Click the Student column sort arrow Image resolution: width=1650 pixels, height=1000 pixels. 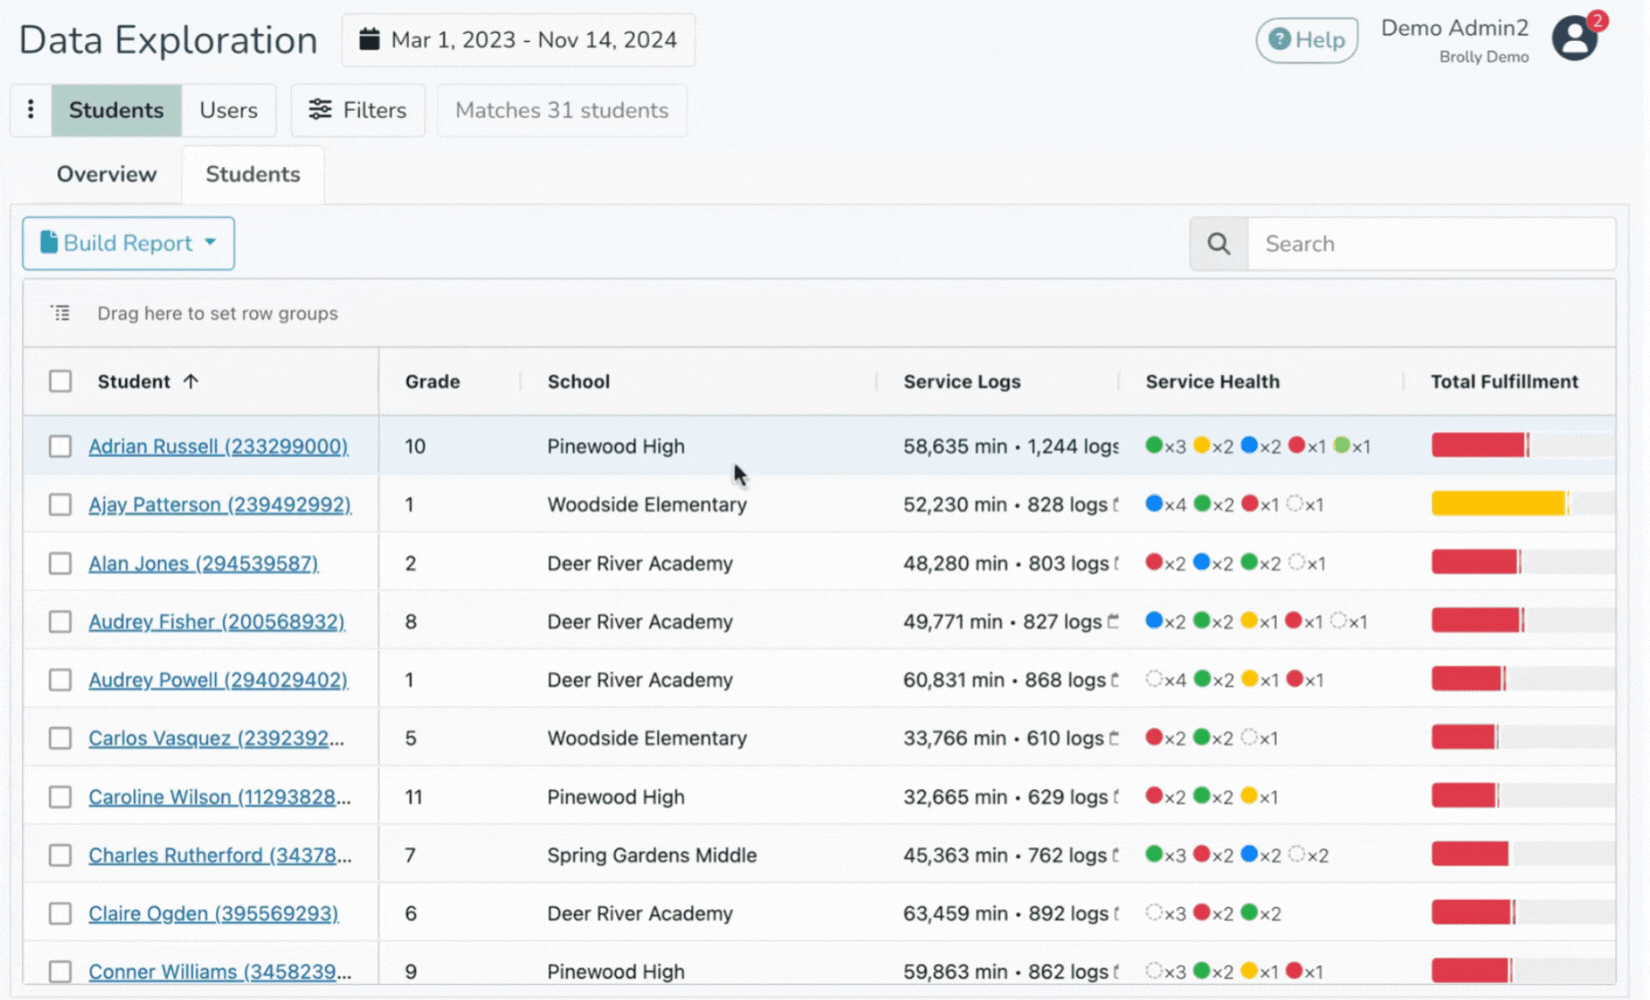(x=191, y=381)
